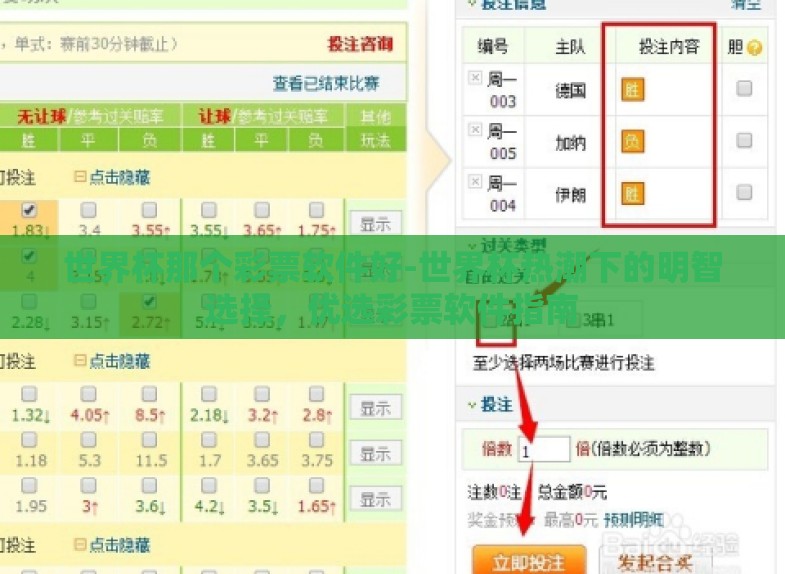Collapse 点击隐藏 above the 1.32 odds row
This screenshot has height=574, width=785.
tap(113, 361)
